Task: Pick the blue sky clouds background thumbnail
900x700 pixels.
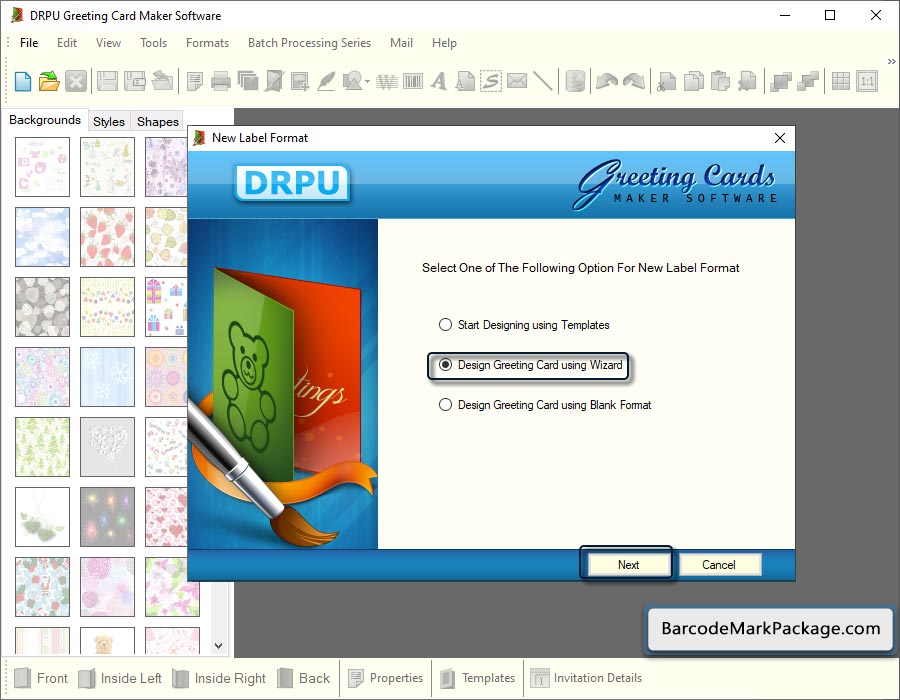Action: [42, 237]
